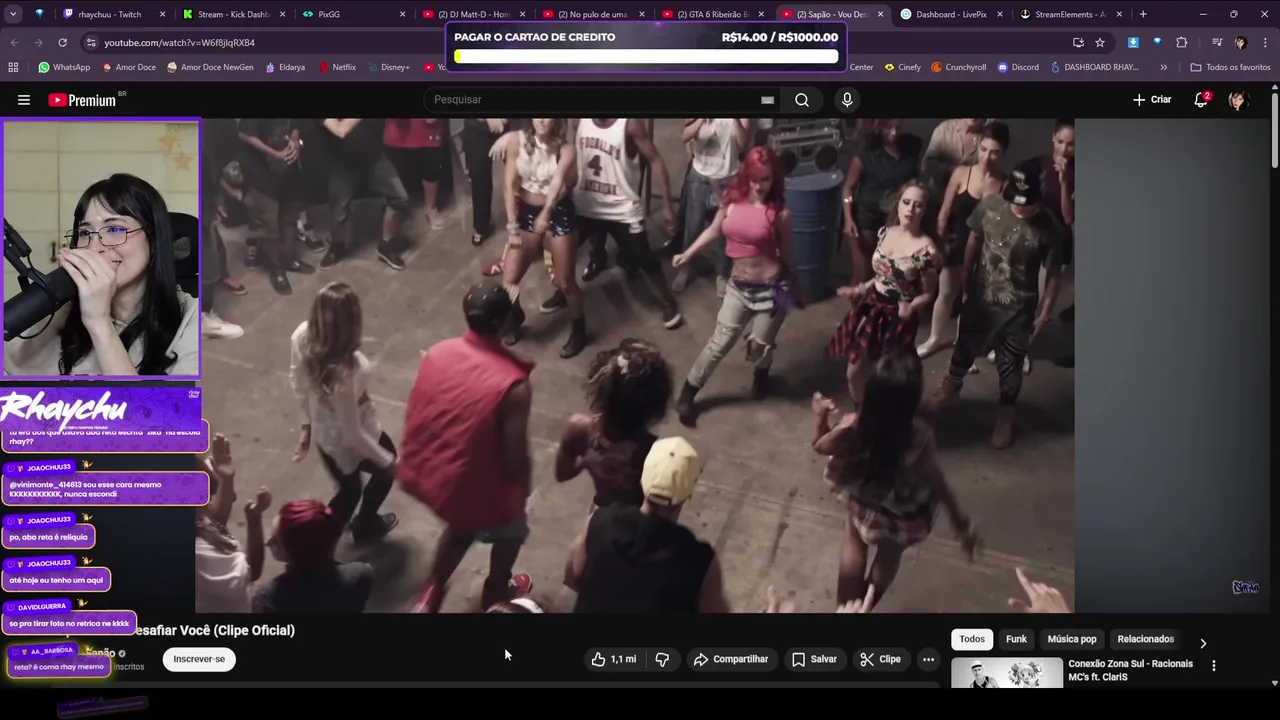Select the Funk filter chip
The image size is (1280, 720).
1016,639
